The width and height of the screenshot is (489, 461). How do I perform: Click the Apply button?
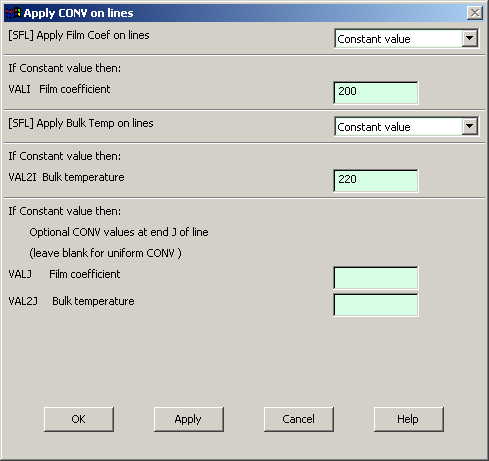(189, 419)
